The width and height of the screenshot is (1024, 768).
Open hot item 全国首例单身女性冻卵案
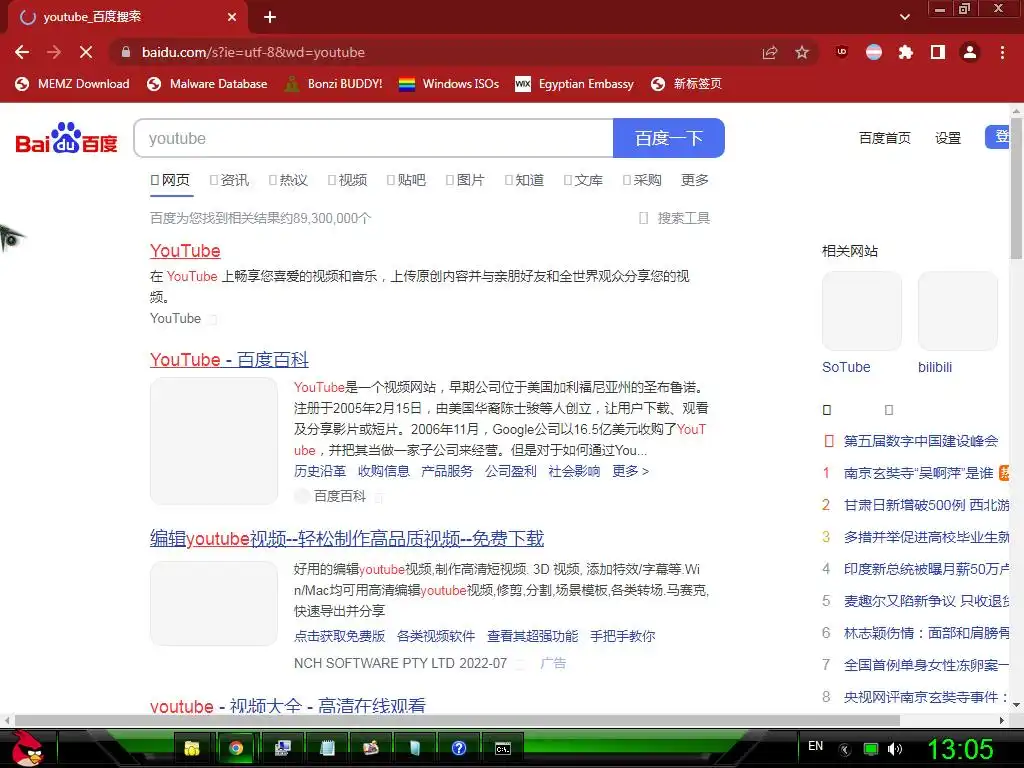click(x=926, y=665)
